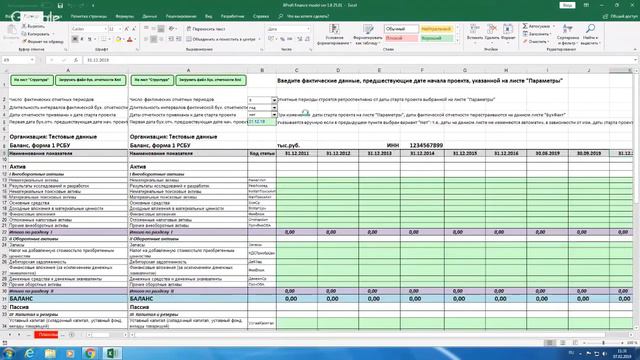Apply Формат по образцу painter
640x360 pixels.
click(x=42, y=41)
